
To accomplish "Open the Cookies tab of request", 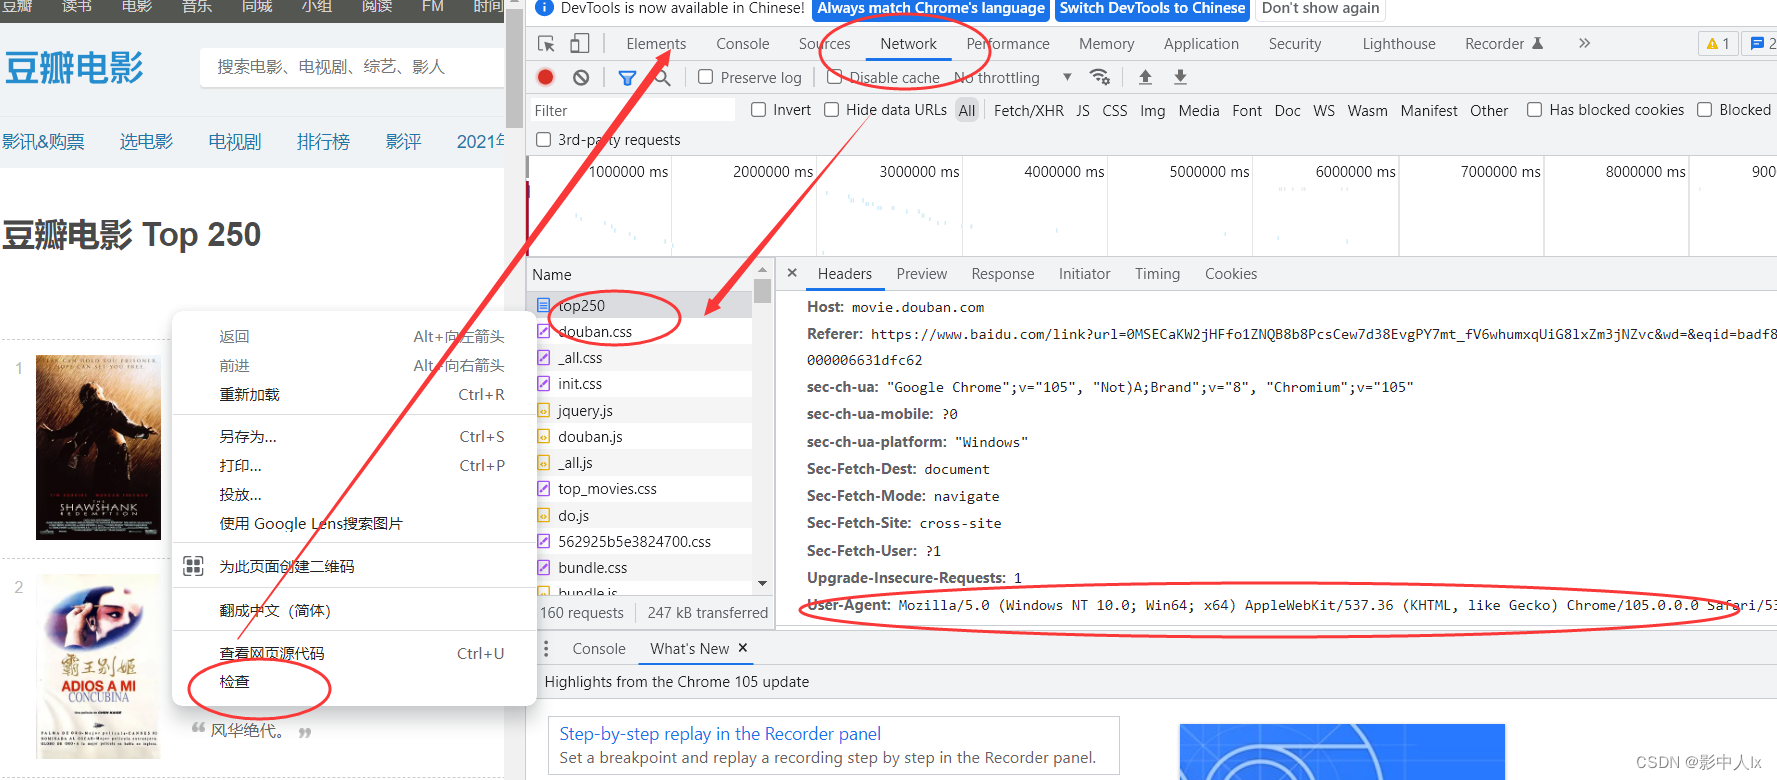I will pyautogui.click(x=1231, y=274).
